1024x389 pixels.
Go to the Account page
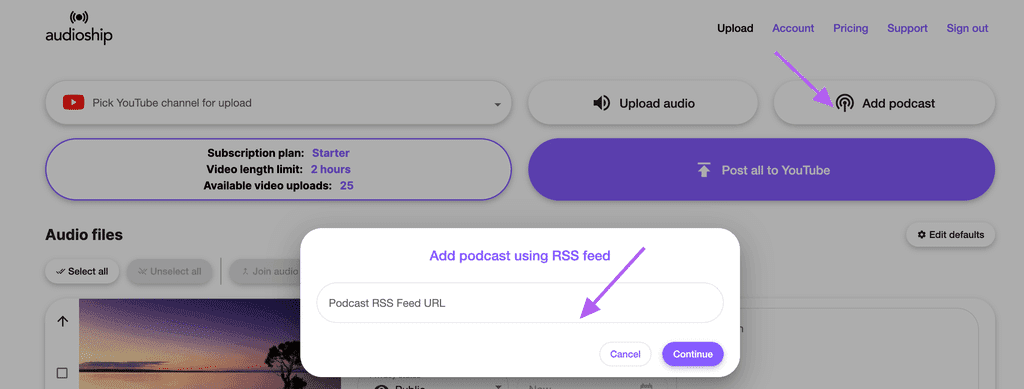(793, 28)
